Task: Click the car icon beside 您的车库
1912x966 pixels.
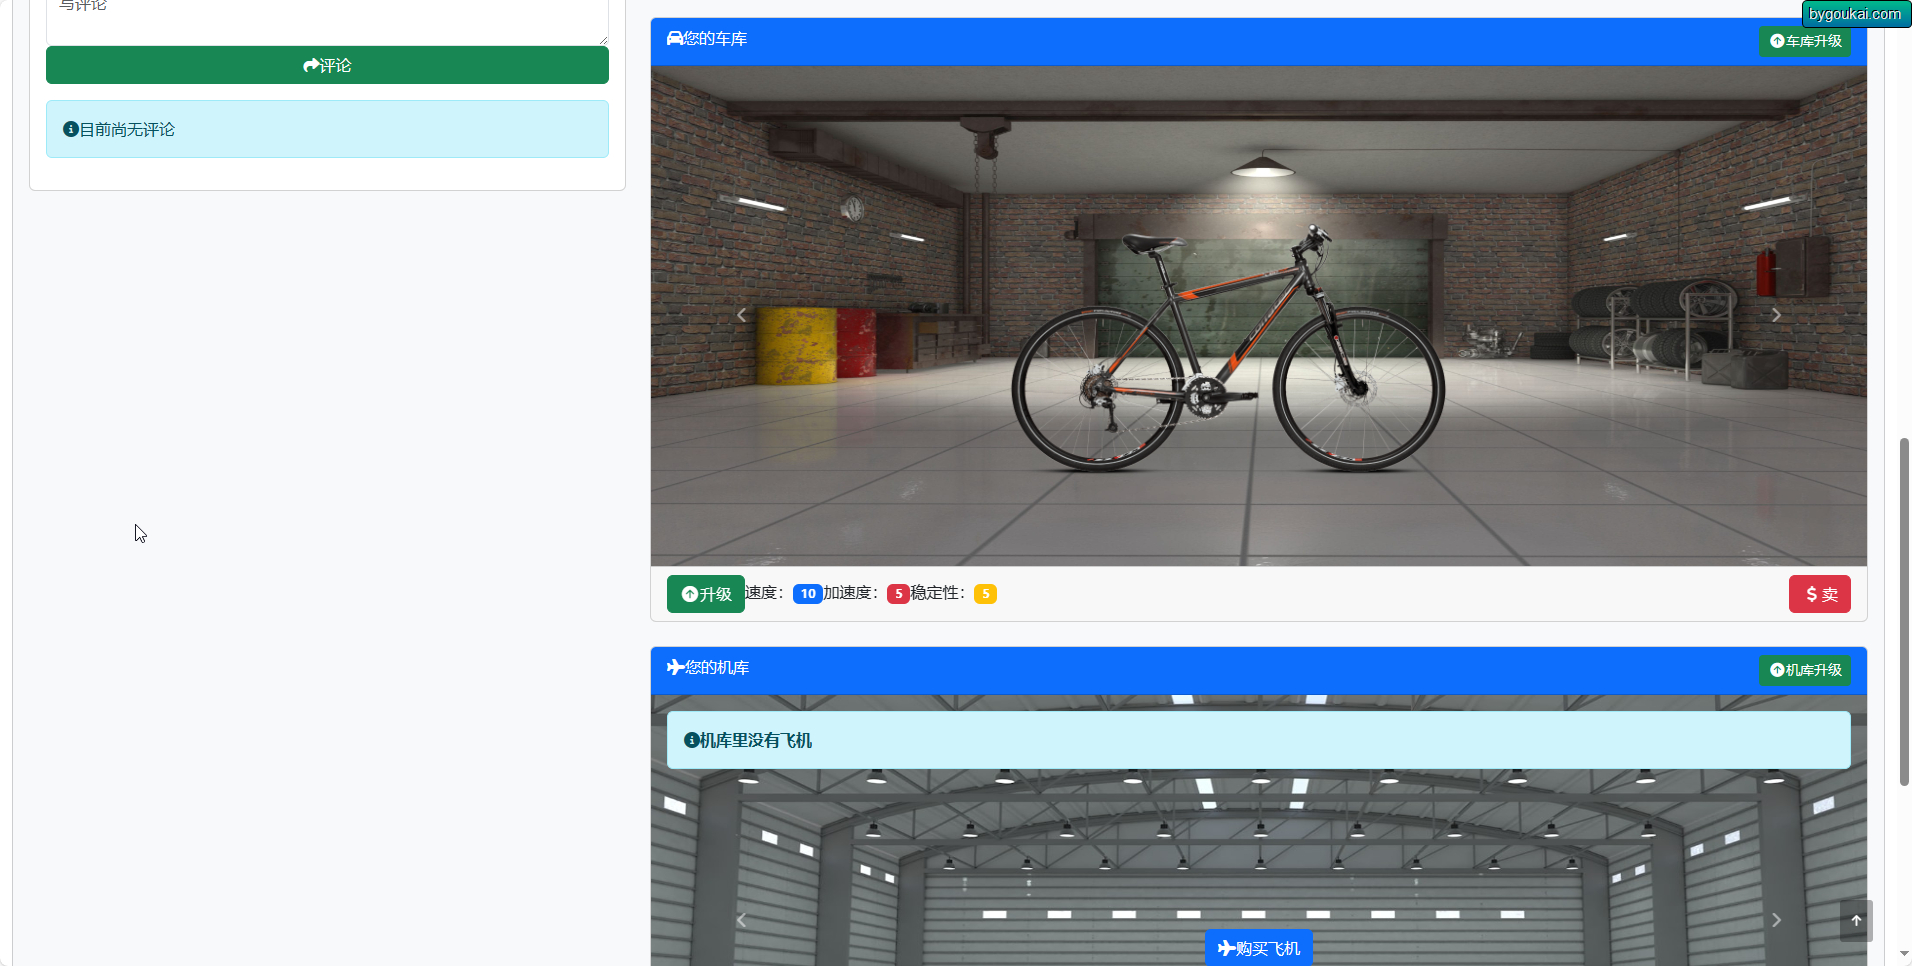Action: (675, 39)
